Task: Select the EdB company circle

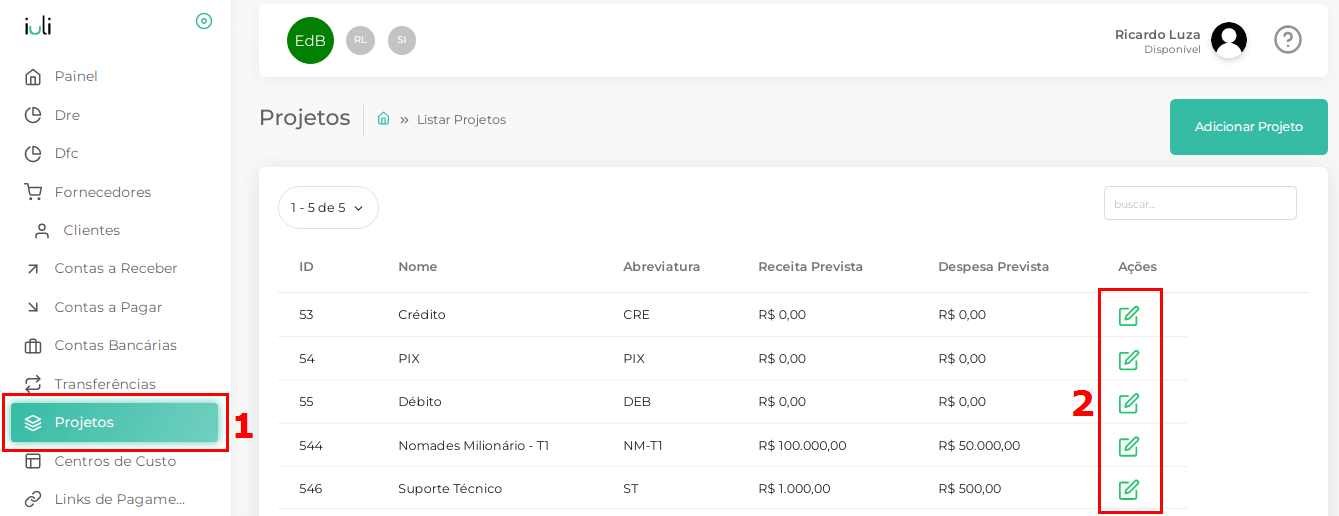Action: point(310,41)
